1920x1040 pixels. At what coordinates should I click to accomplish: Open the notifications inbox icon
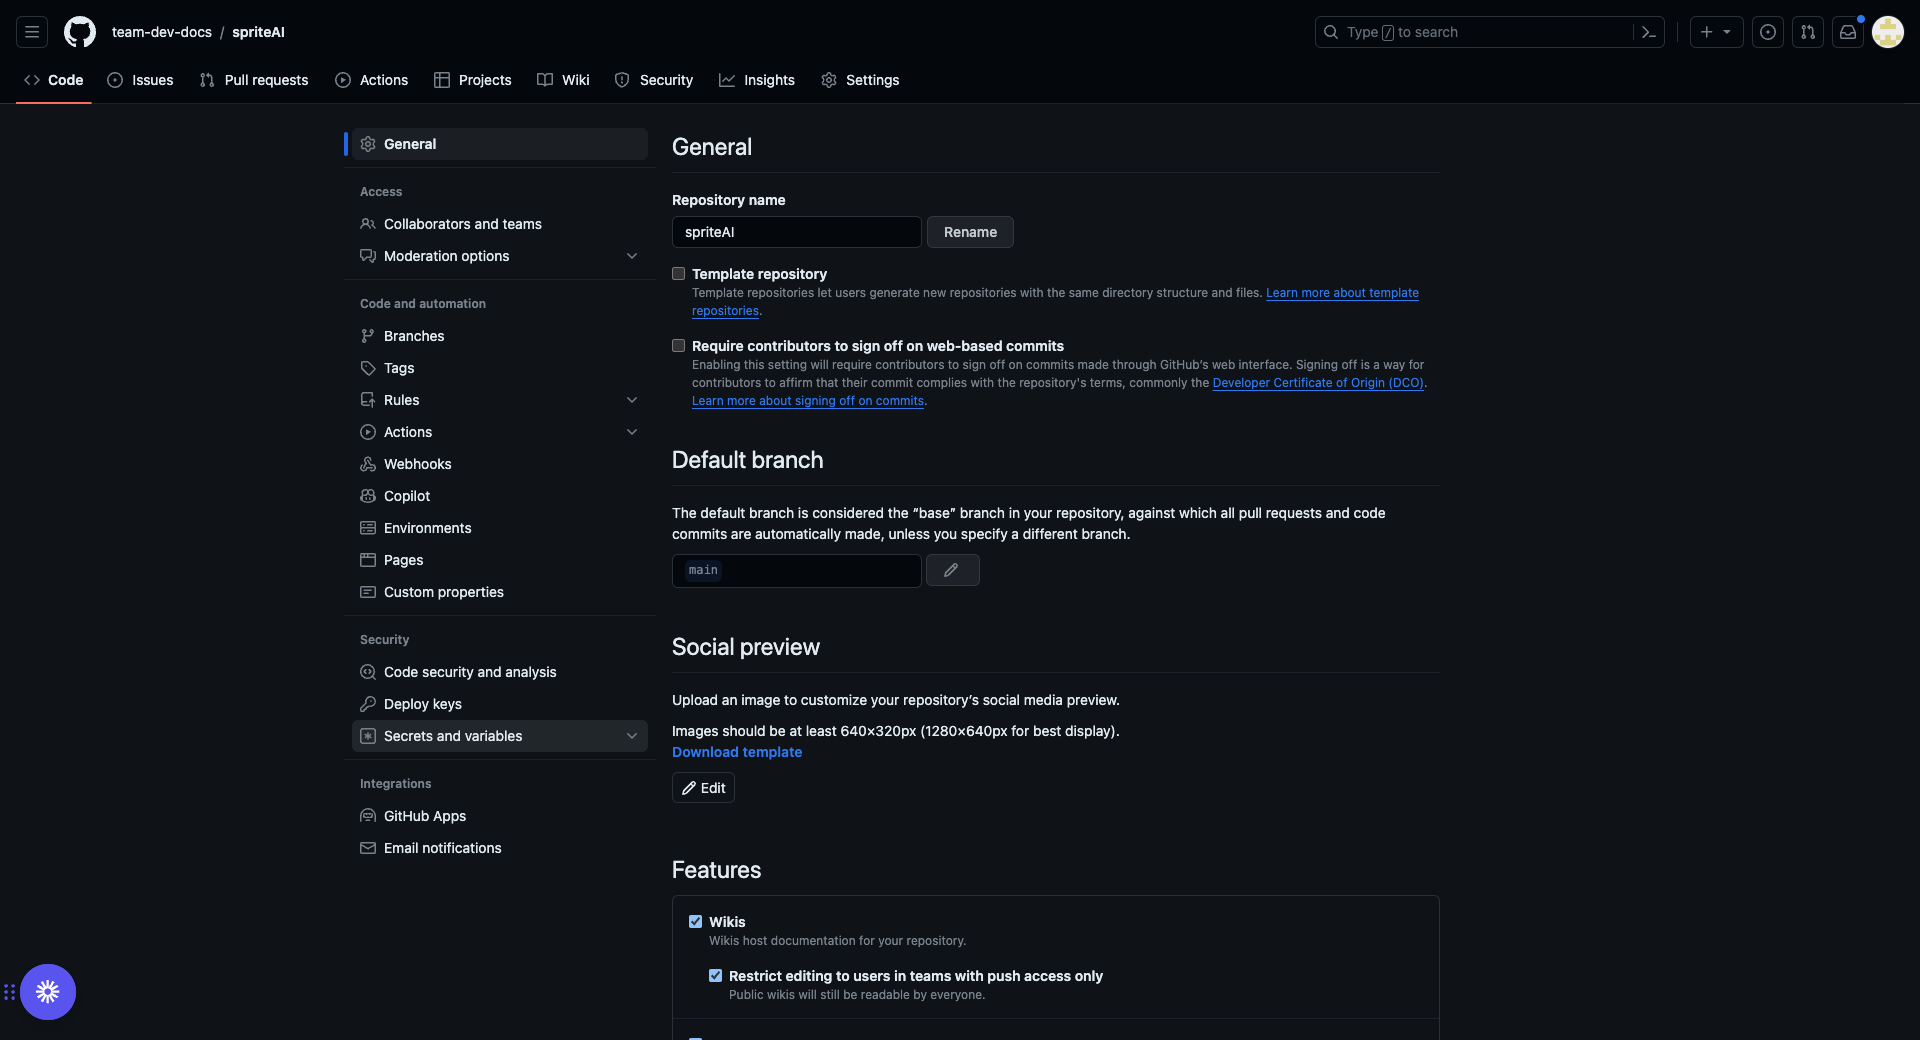1848,32
